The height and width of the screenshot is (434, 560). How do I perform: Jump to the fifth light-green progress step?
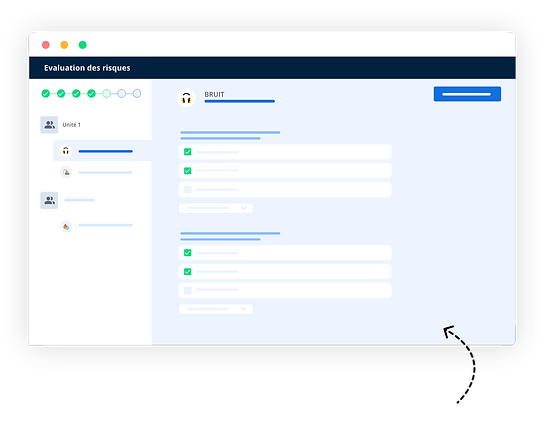(x=106, y=94)
